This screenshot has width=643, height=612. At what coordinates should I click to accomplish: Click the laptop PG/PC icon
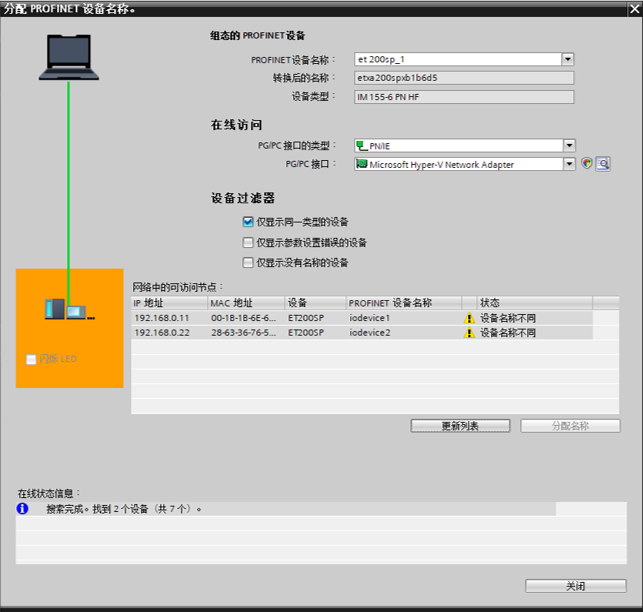[68, 57]
